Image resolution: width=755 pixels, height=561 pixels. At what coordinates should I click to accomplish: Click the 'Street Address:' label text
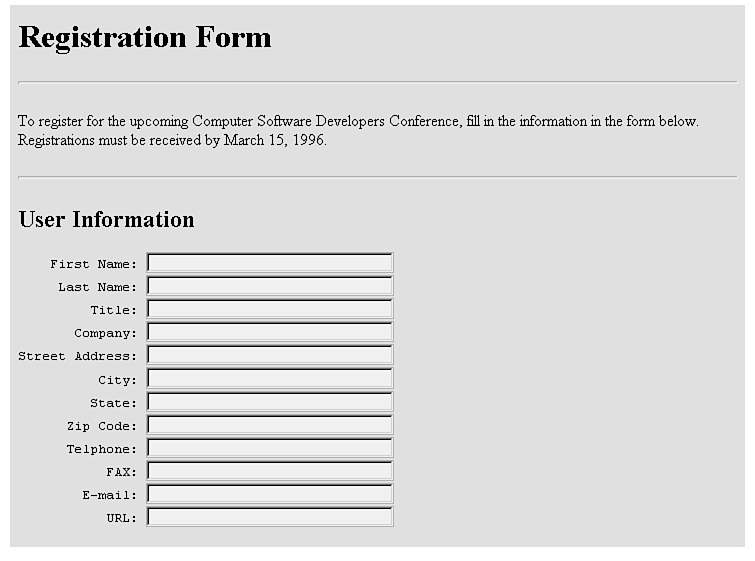(78, 356)
